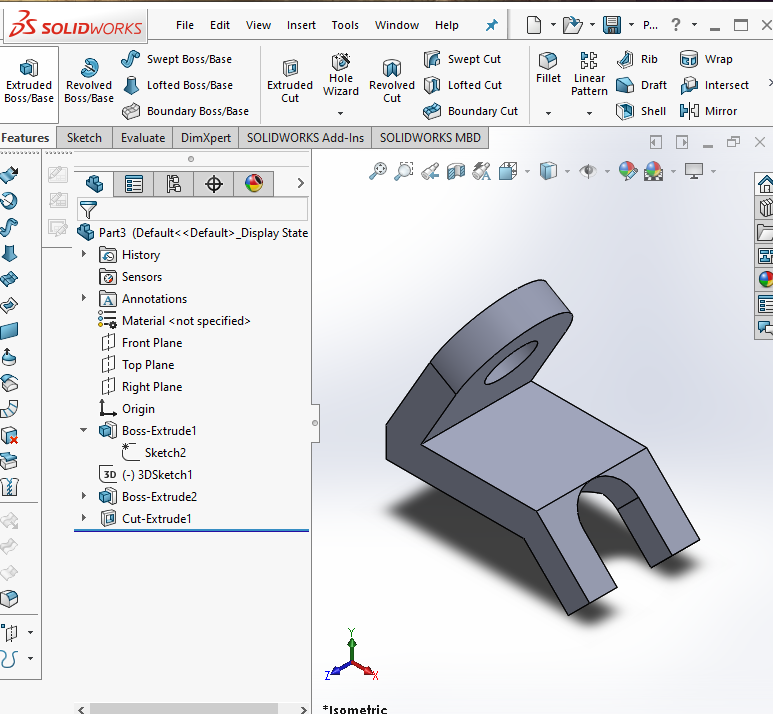The image size is (773, 714).
Task: Click the feature tree filter field
Action: 193,210
